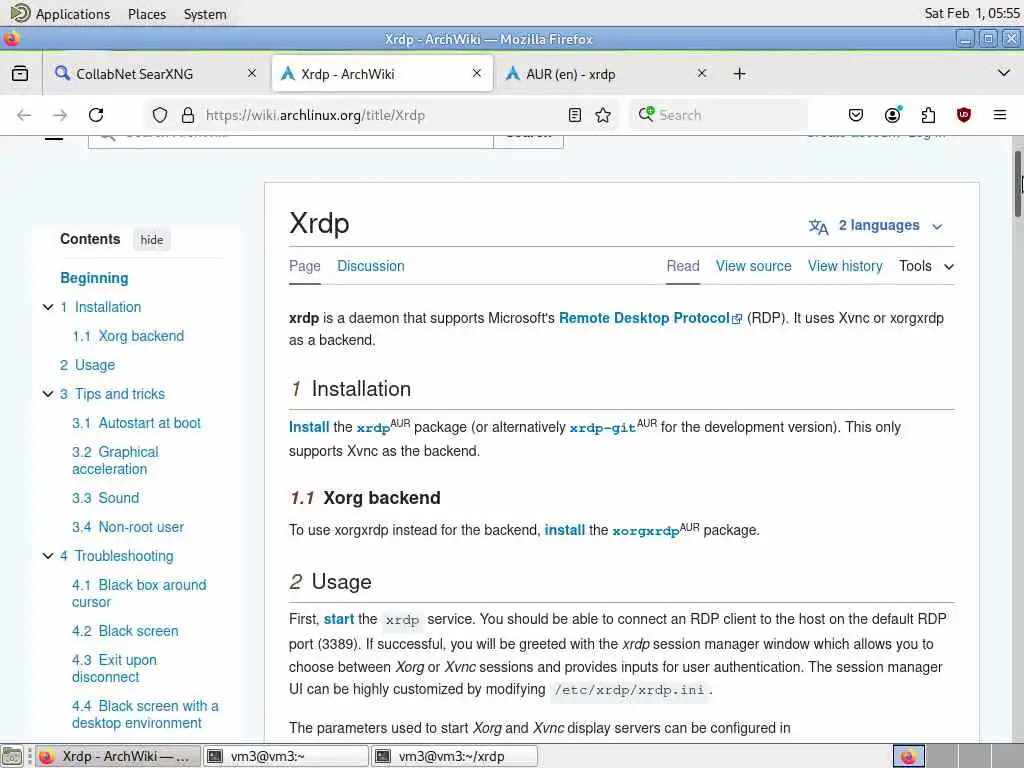Screen dimensions: 1024x768
Task: Open a new tab with plus button
Action: pos(739,74)
